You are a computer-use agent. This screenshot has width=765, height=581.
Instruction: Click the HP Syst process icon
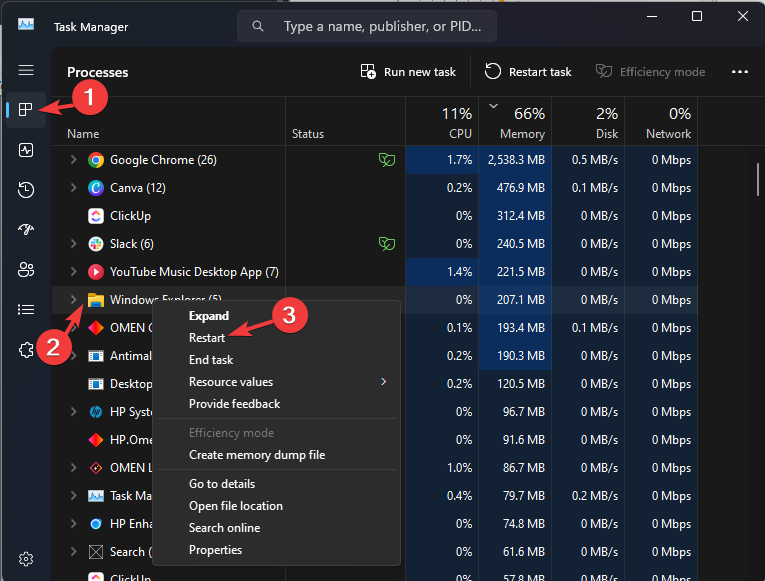click(x=96, y=412)
